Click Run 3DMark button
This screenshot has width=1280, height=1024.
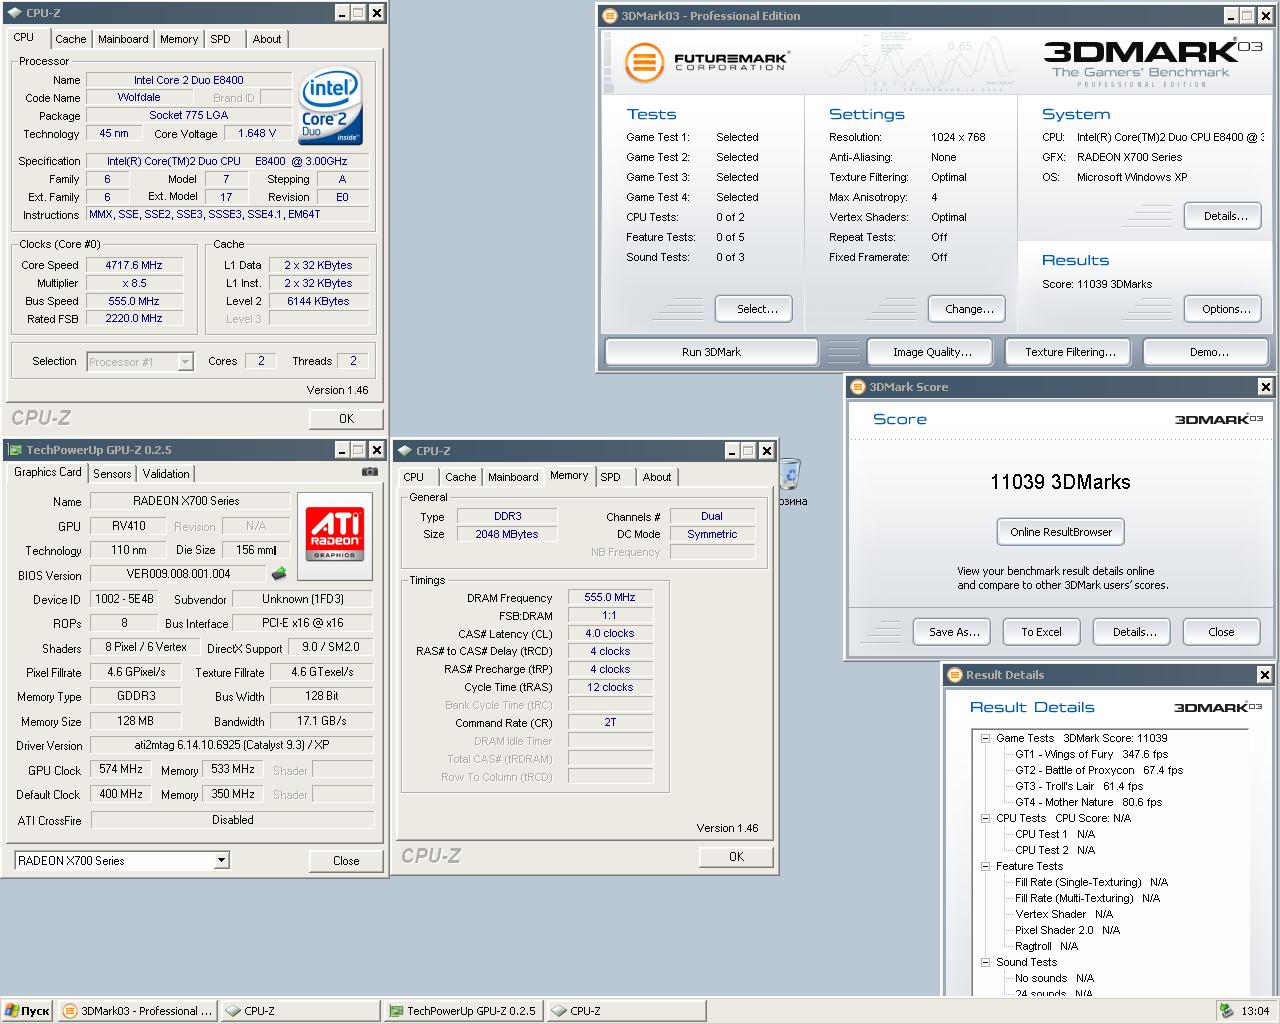[x=711, y=352]
